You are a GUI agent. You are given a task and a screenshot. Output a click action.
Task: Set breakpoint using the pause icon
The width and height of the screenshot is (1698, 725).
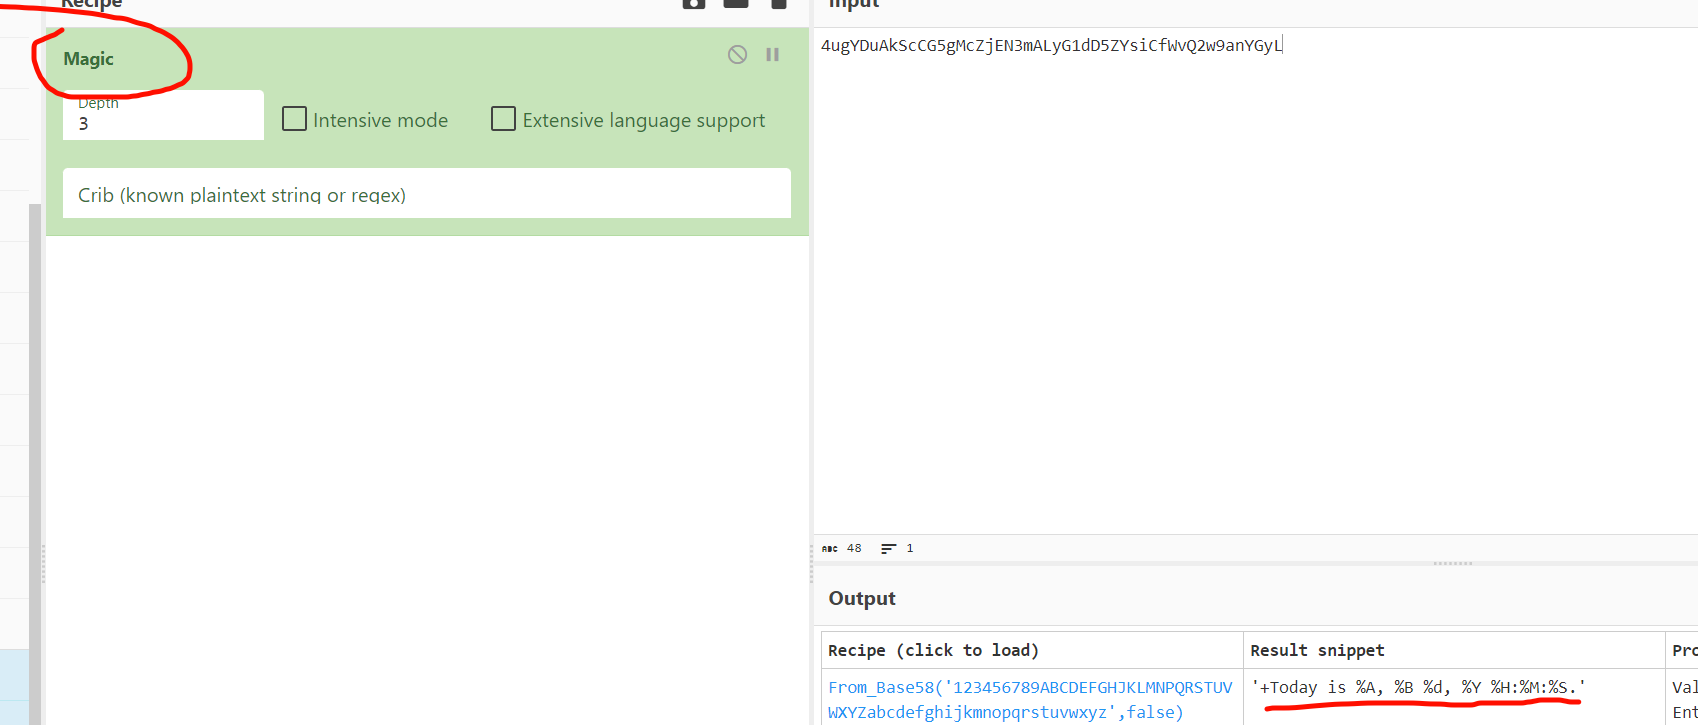tap(772, 55)
